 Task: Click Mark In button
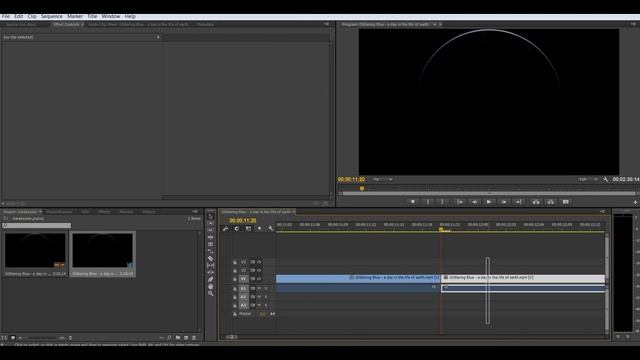pos(428,202)
